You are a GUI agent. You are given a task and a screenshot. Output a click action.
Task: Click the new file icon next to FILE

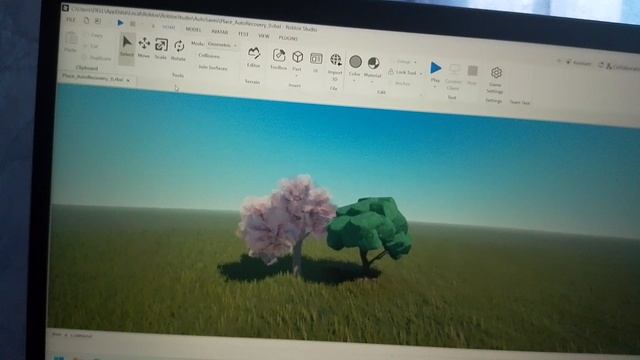(x=86, y=20)
